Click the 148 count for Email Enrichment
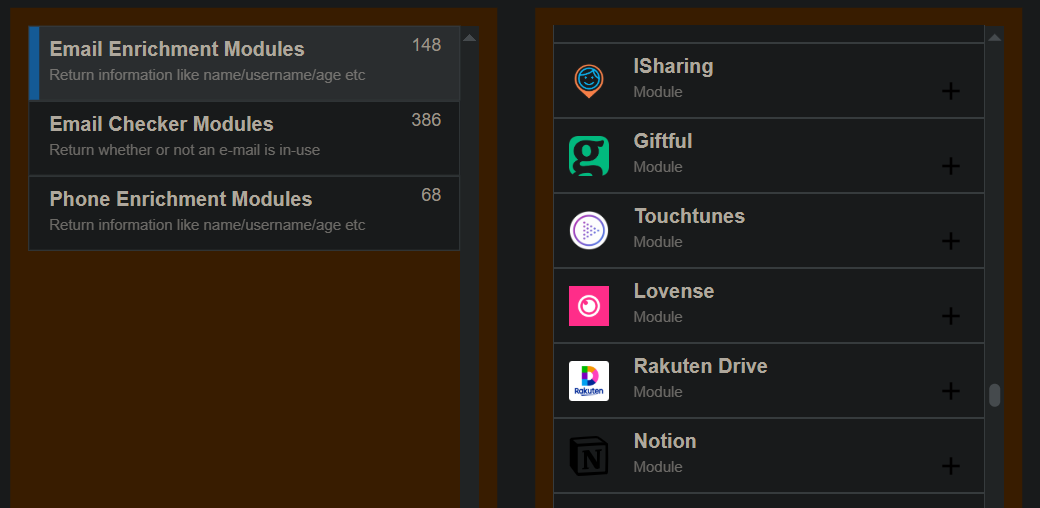This screenshot has width=1040, height=508. pyautogui.click(x=426, y=45)
